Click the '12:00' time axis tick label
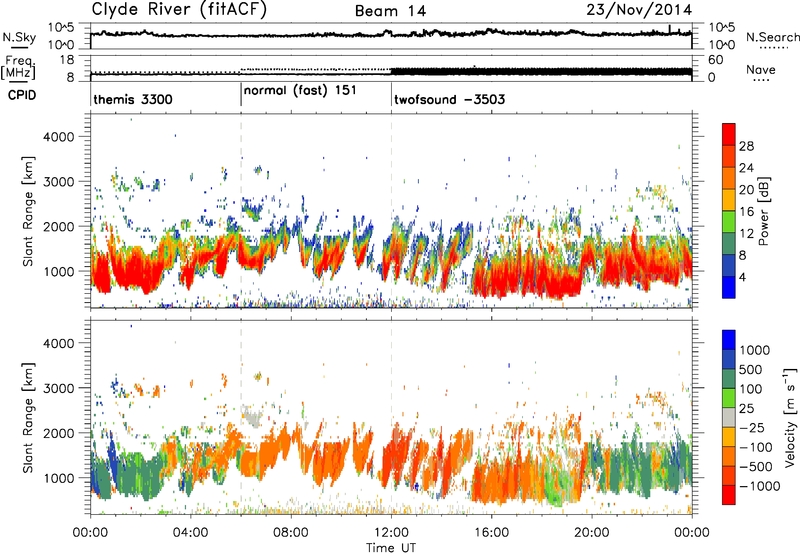The image size is (800, 554). [x=391, y=533]
